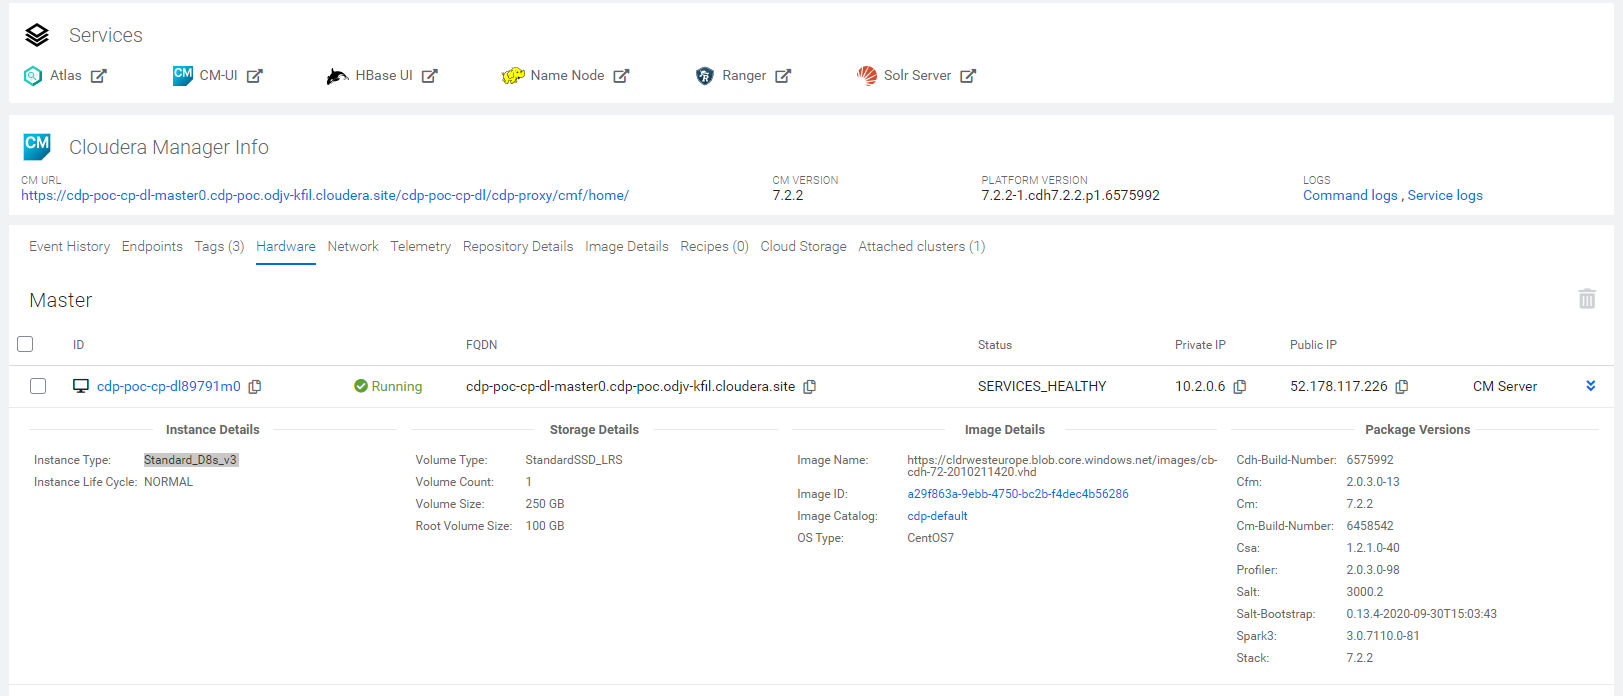Screen dimensions: 1623x696
Task: Select the Hardware tab
Action: 286,246
